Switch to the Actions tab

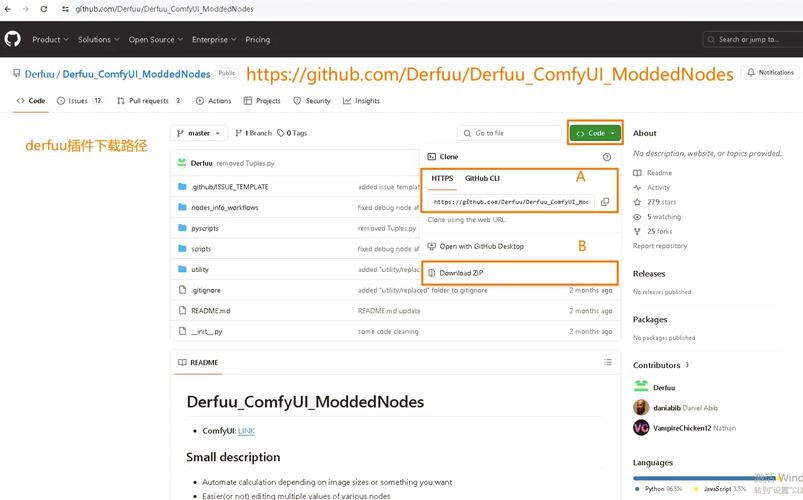[214, 101]
